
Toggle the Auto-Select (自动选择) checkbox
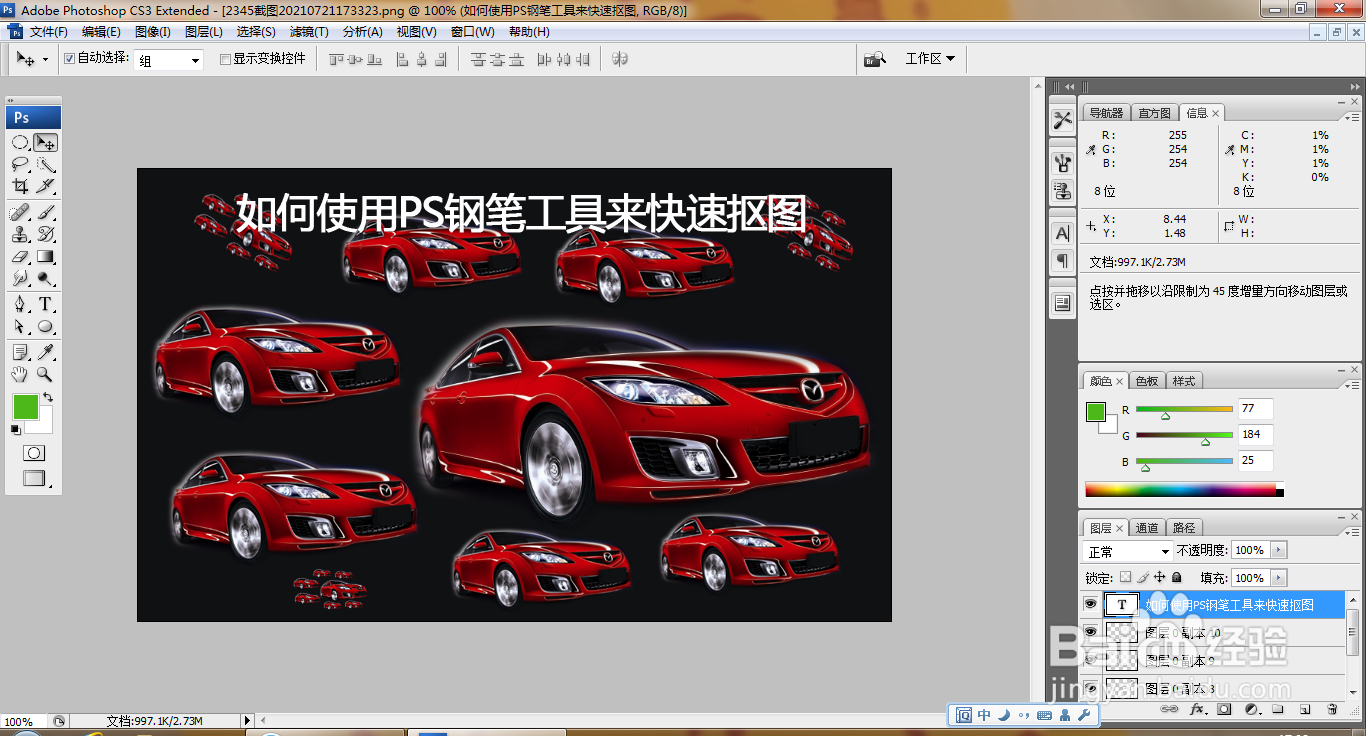(69, 59)
